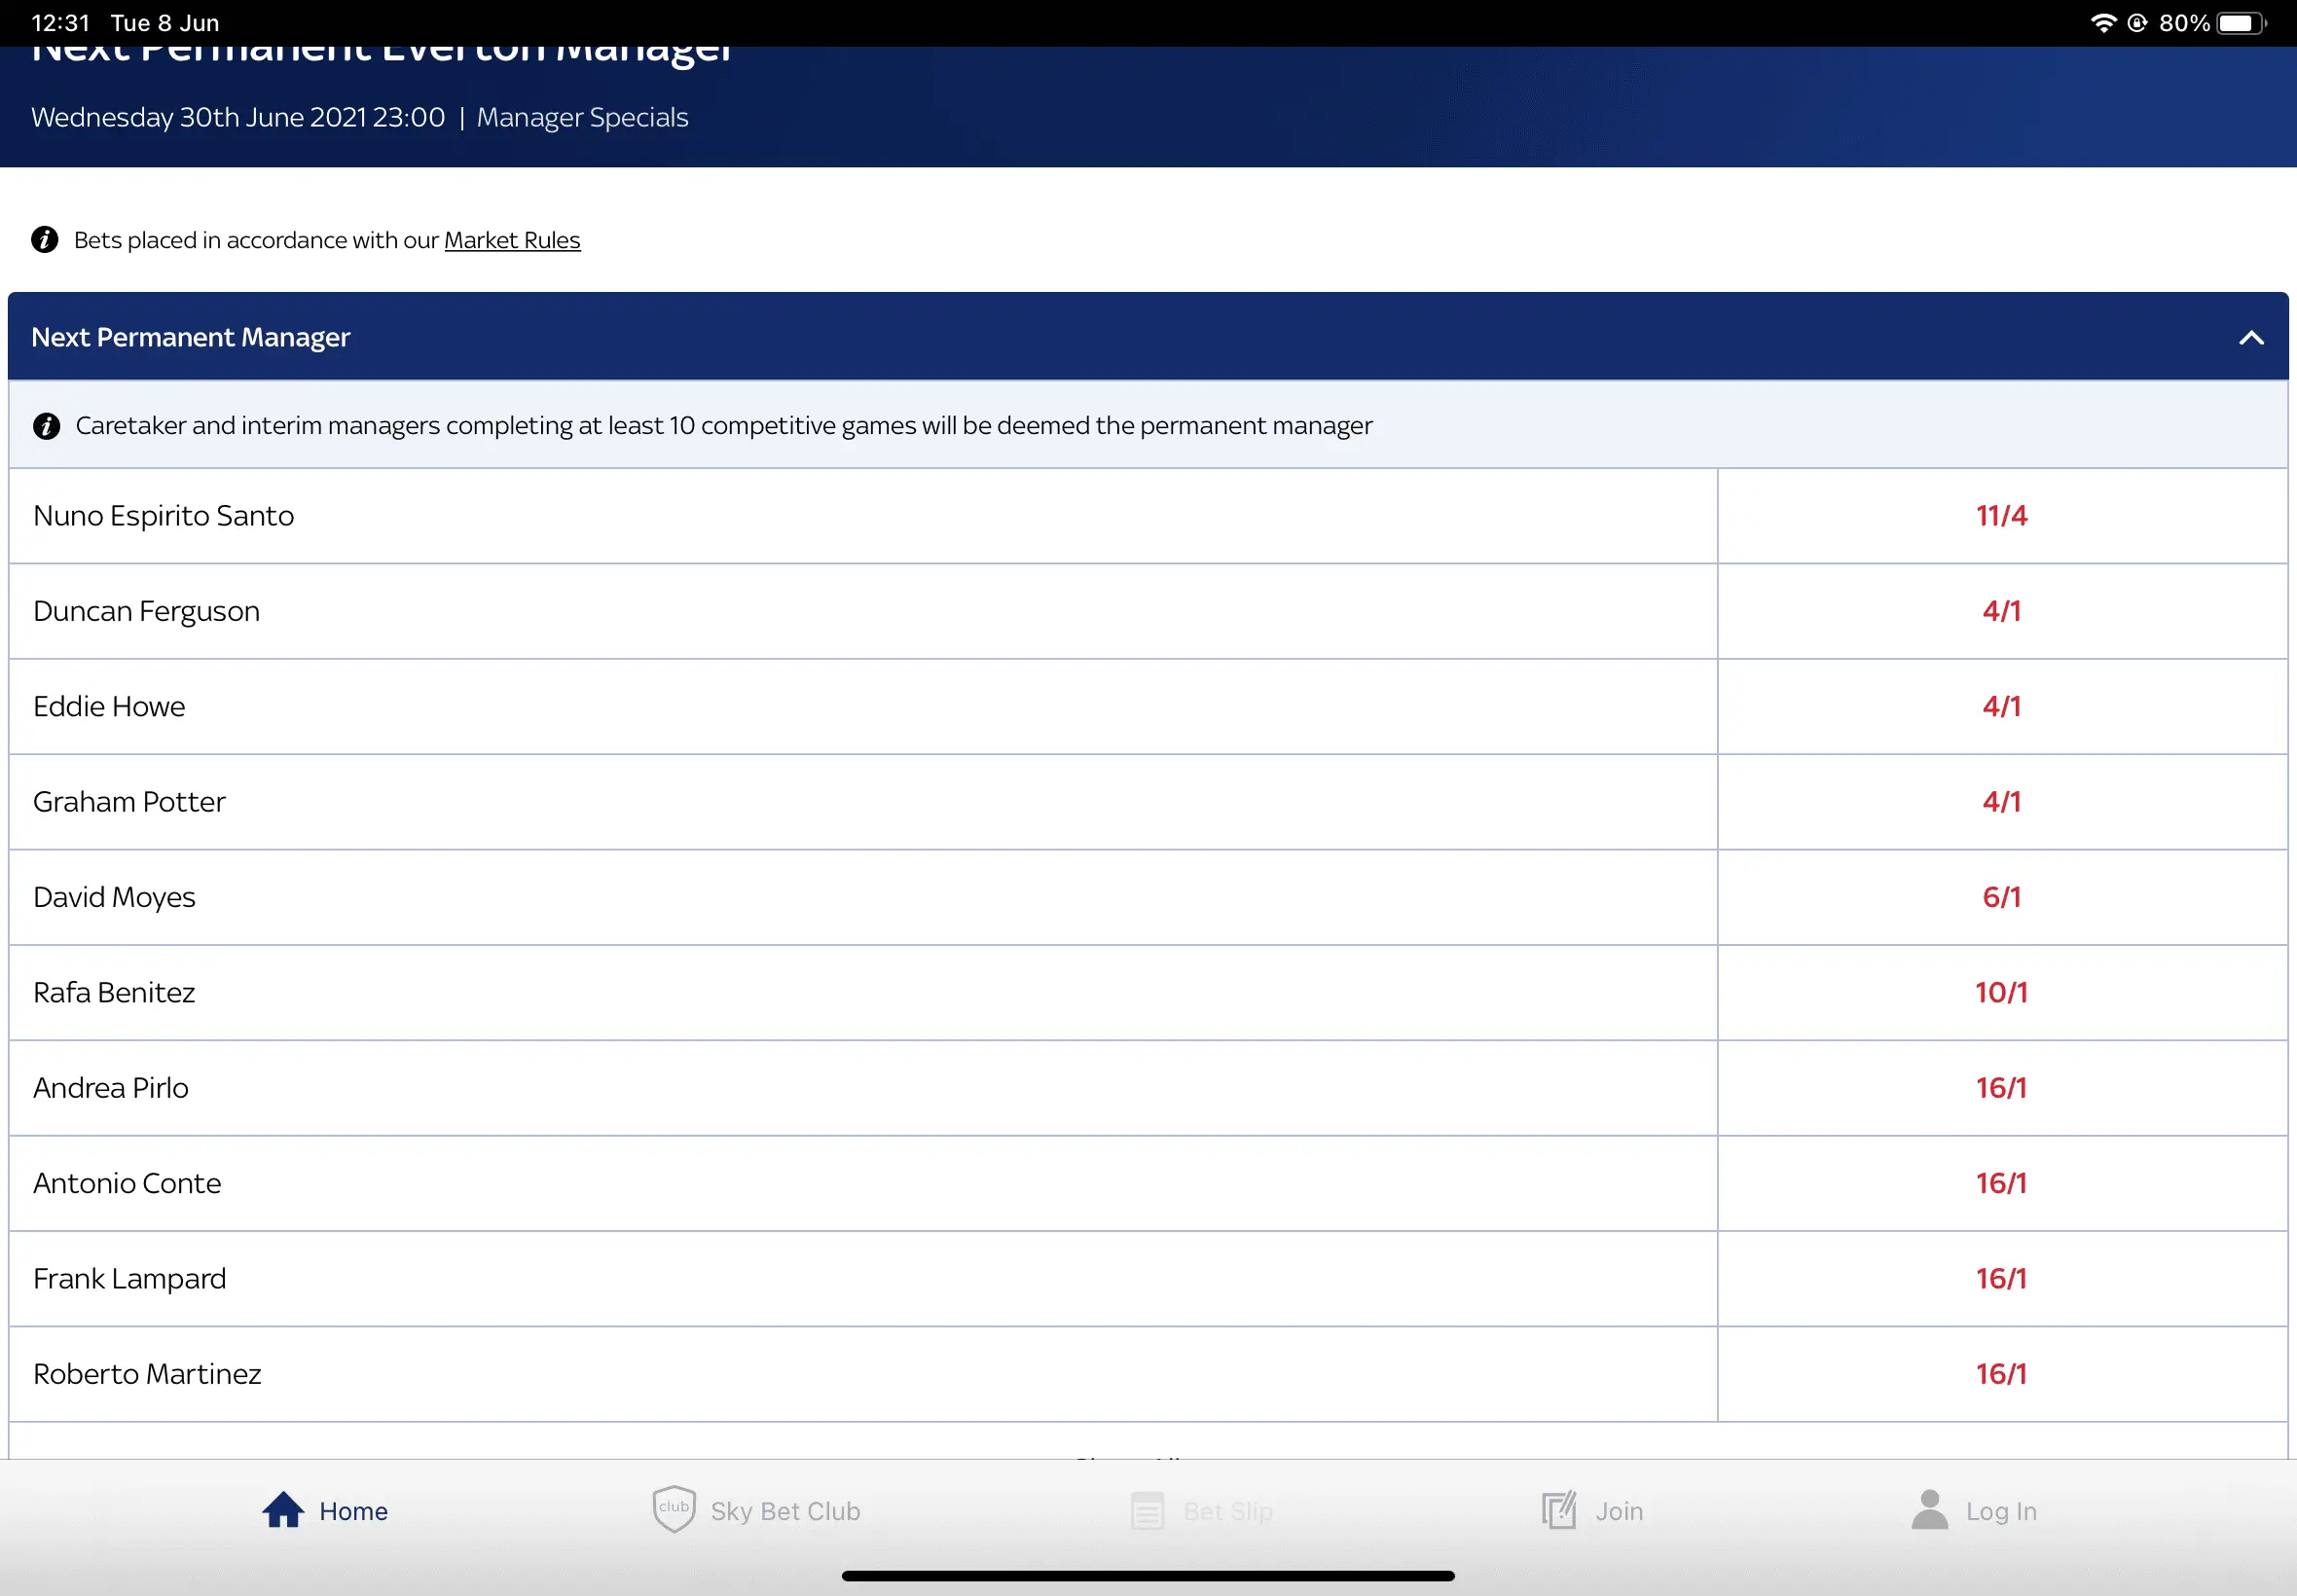The width and height of the screenshot is (2297, 1596).
Task: Open the Market Rules link
Action: click(512, 240)
